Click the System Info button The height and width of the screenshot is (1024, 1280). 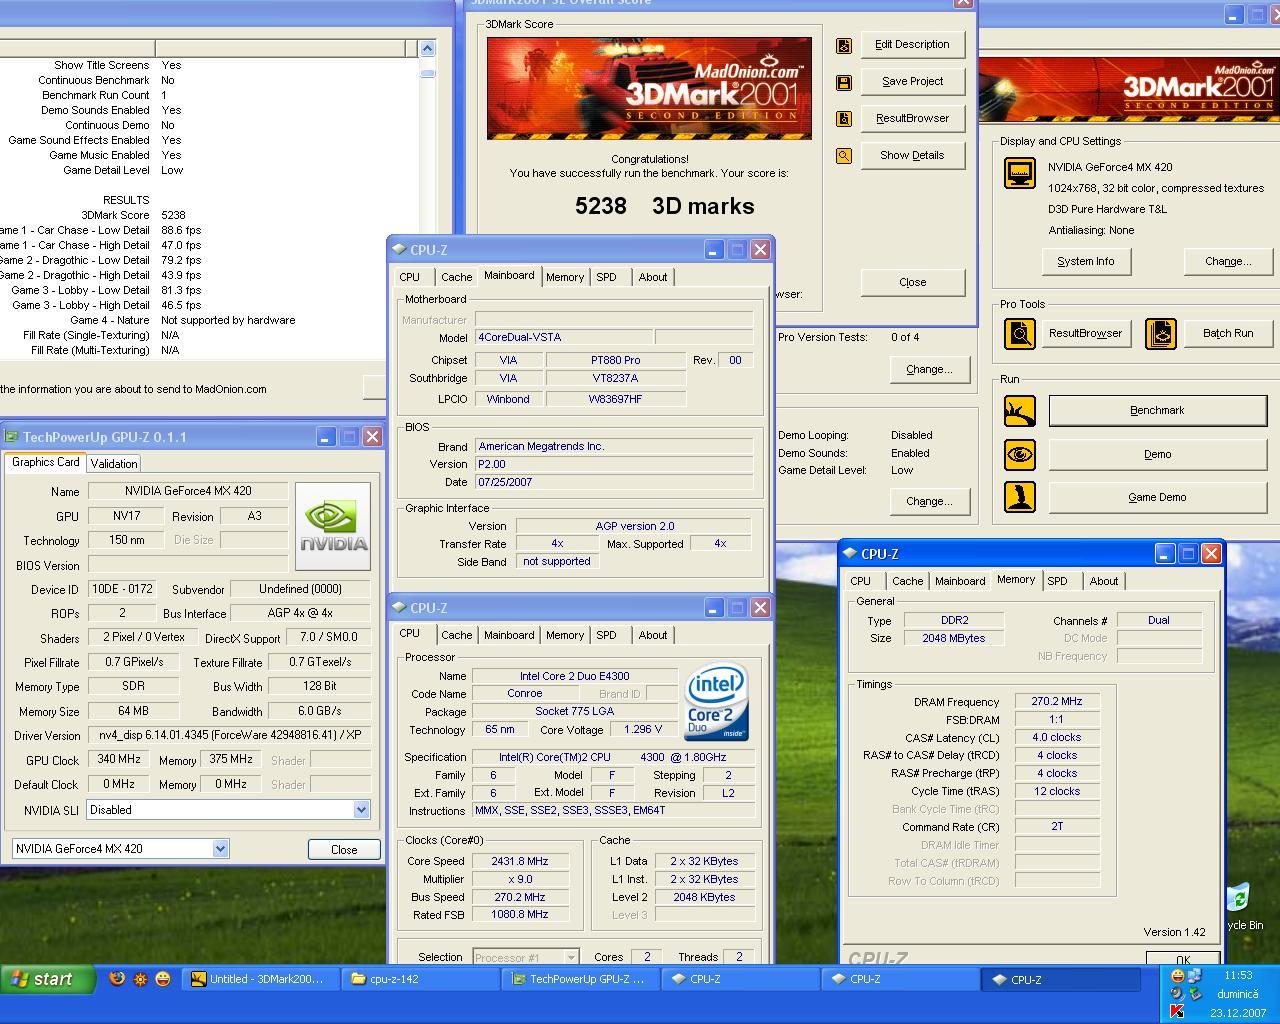click(x=1085, y=261)
